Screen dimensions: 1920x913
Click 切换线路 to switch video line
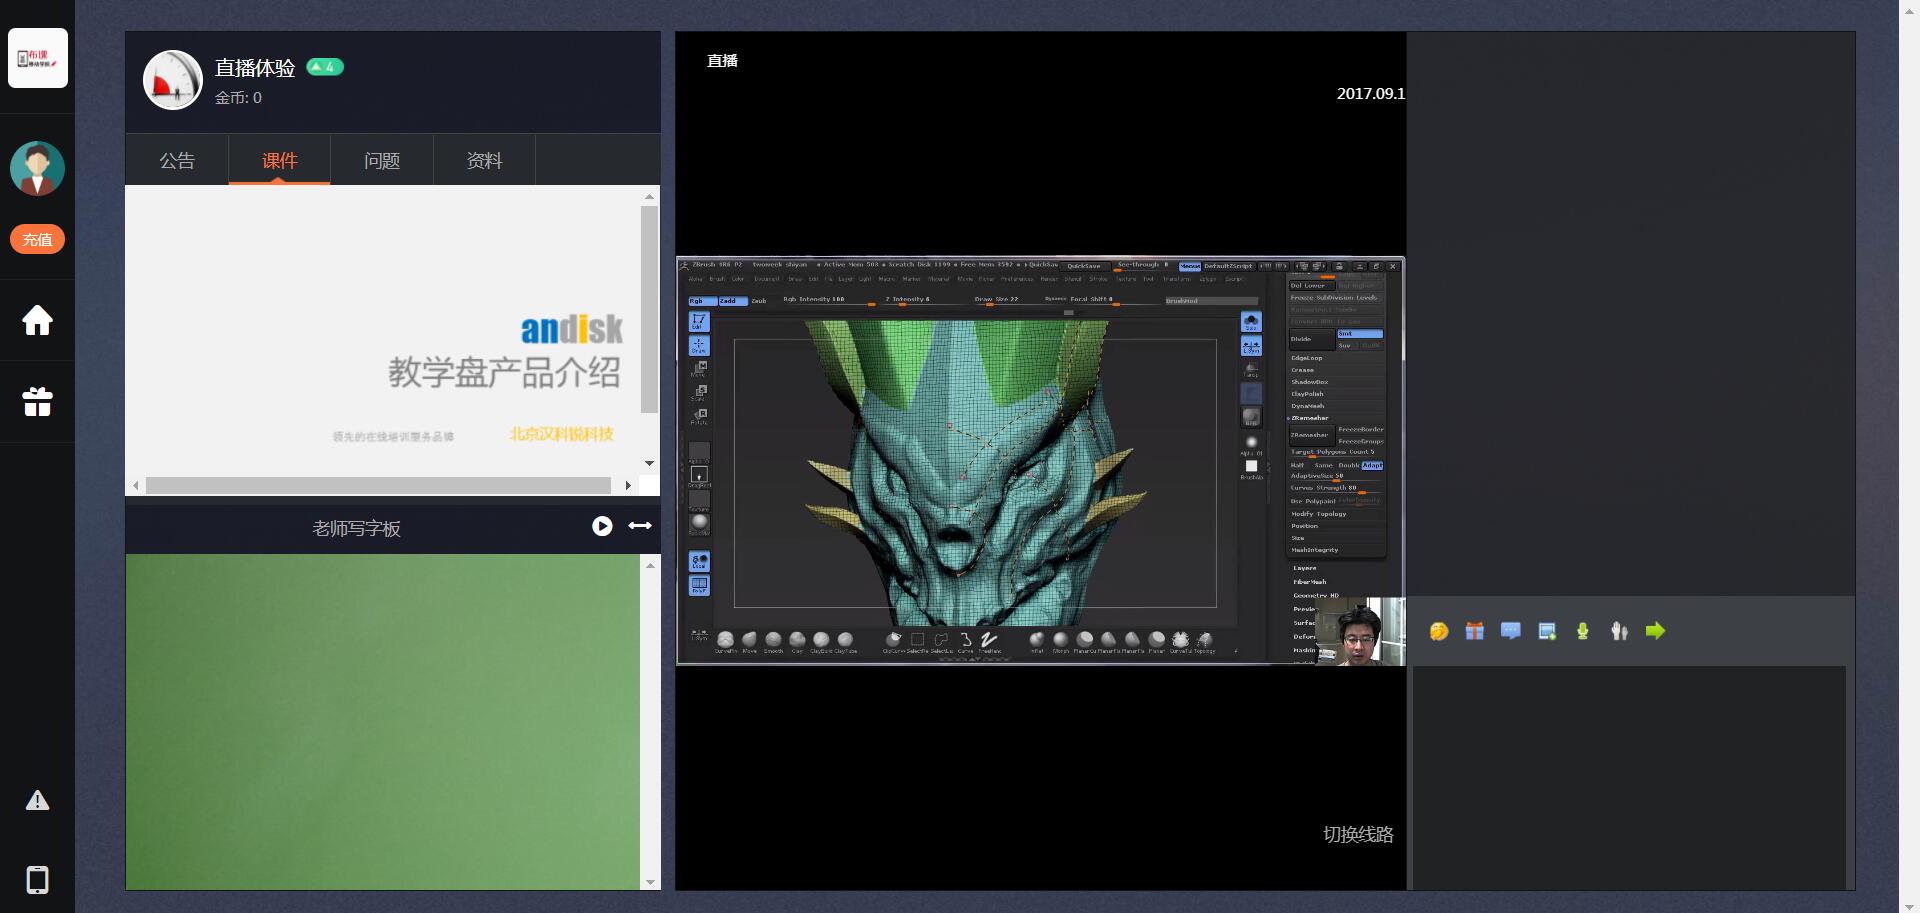coord(1357,835)
